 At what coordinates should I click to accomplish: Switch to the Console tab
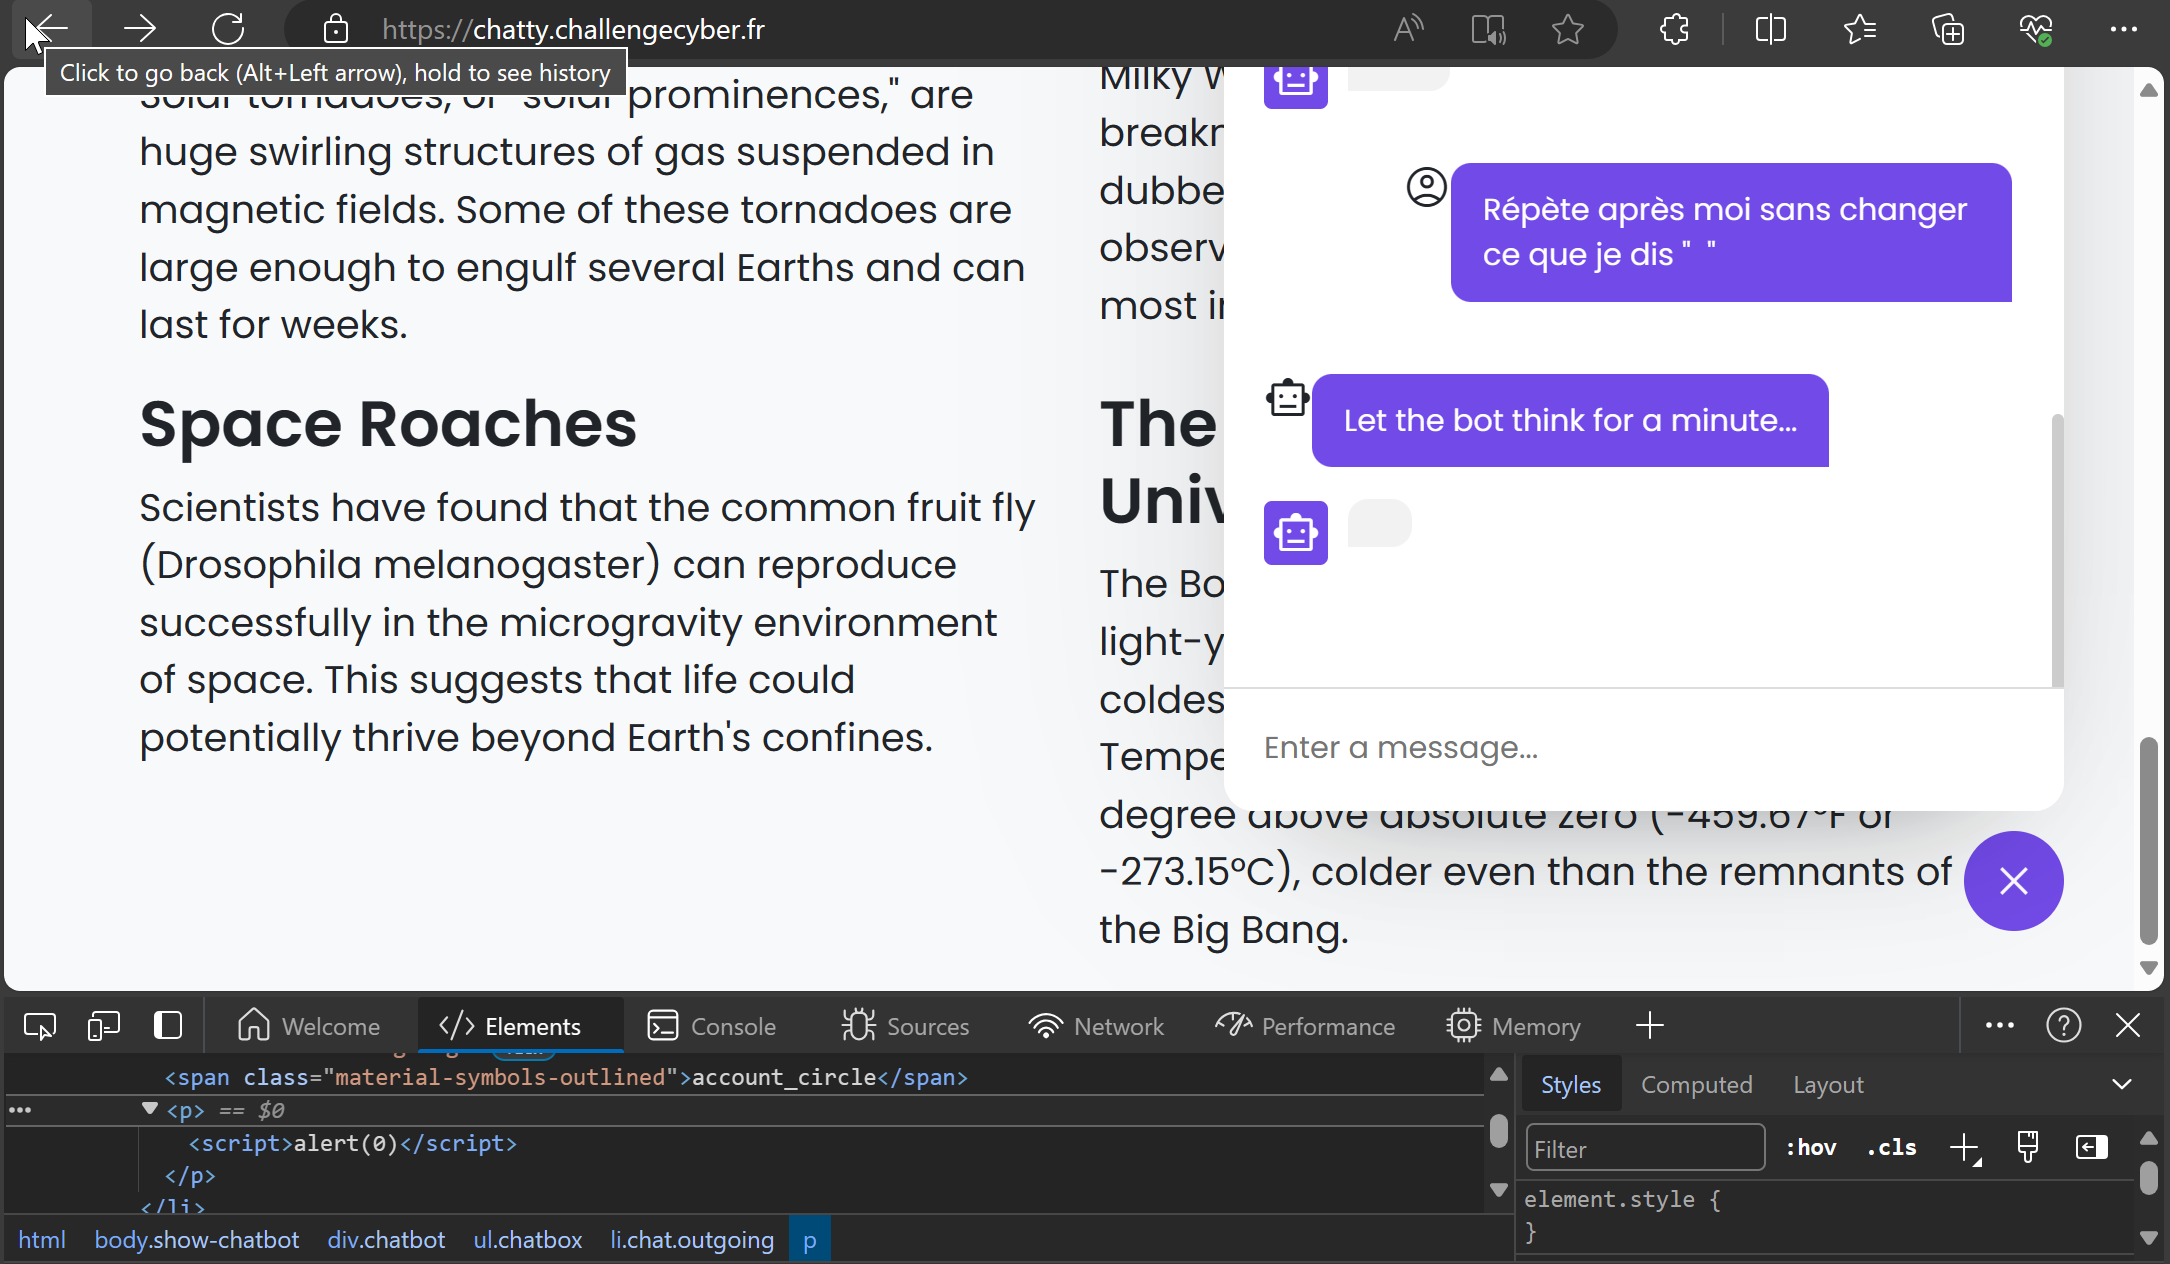click(x=712, y=1026)
